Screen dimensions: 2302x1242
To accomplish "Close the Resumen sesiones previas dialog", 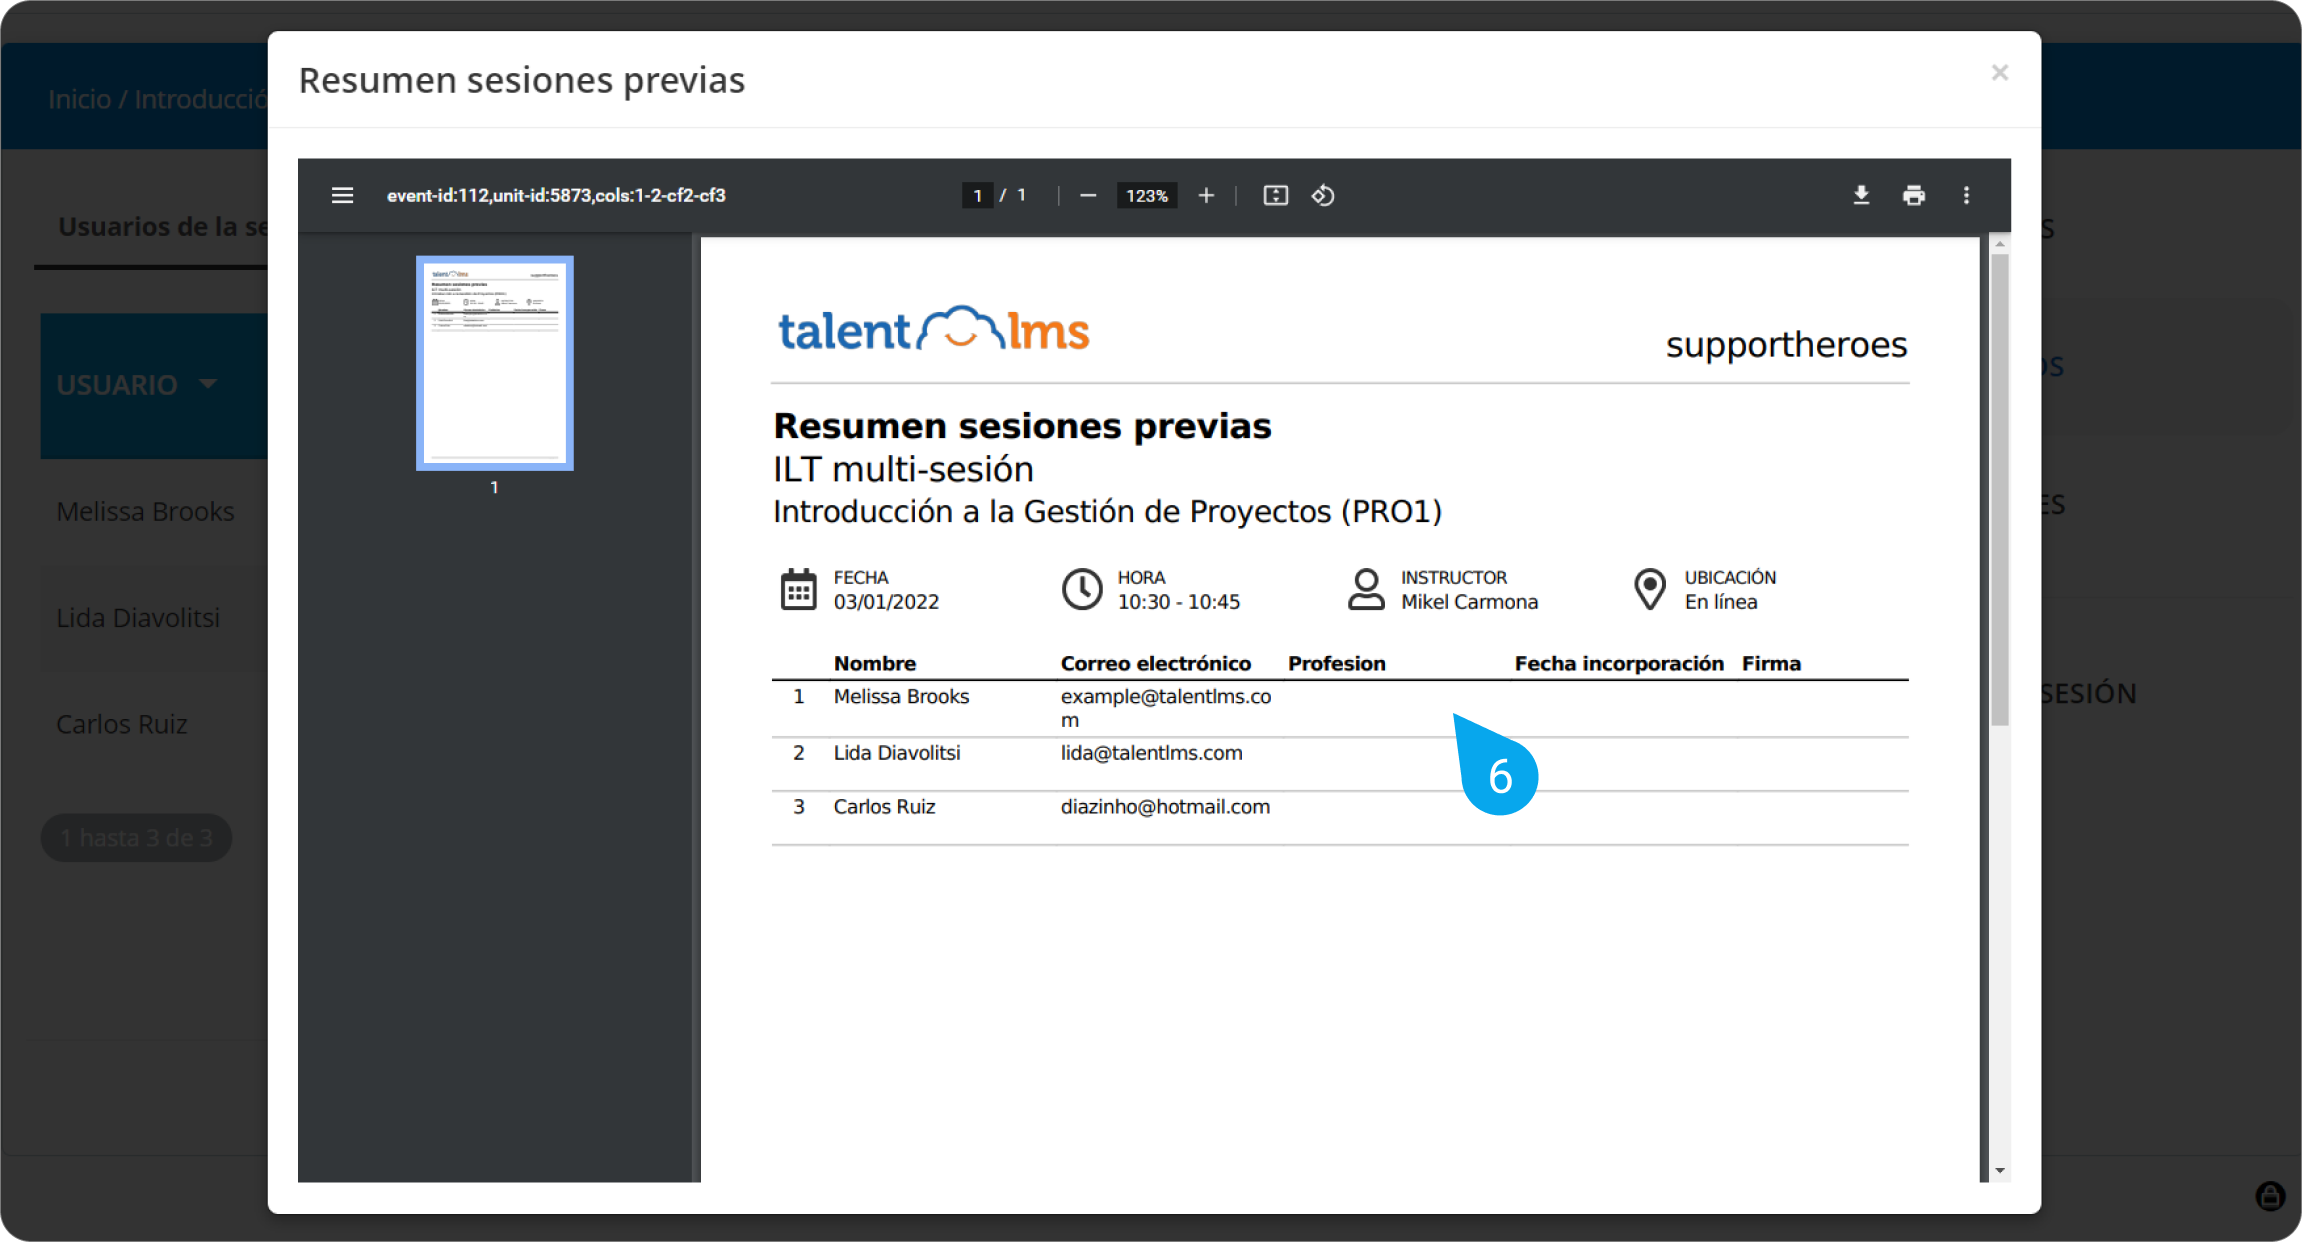I will (x=1999, y=72).
